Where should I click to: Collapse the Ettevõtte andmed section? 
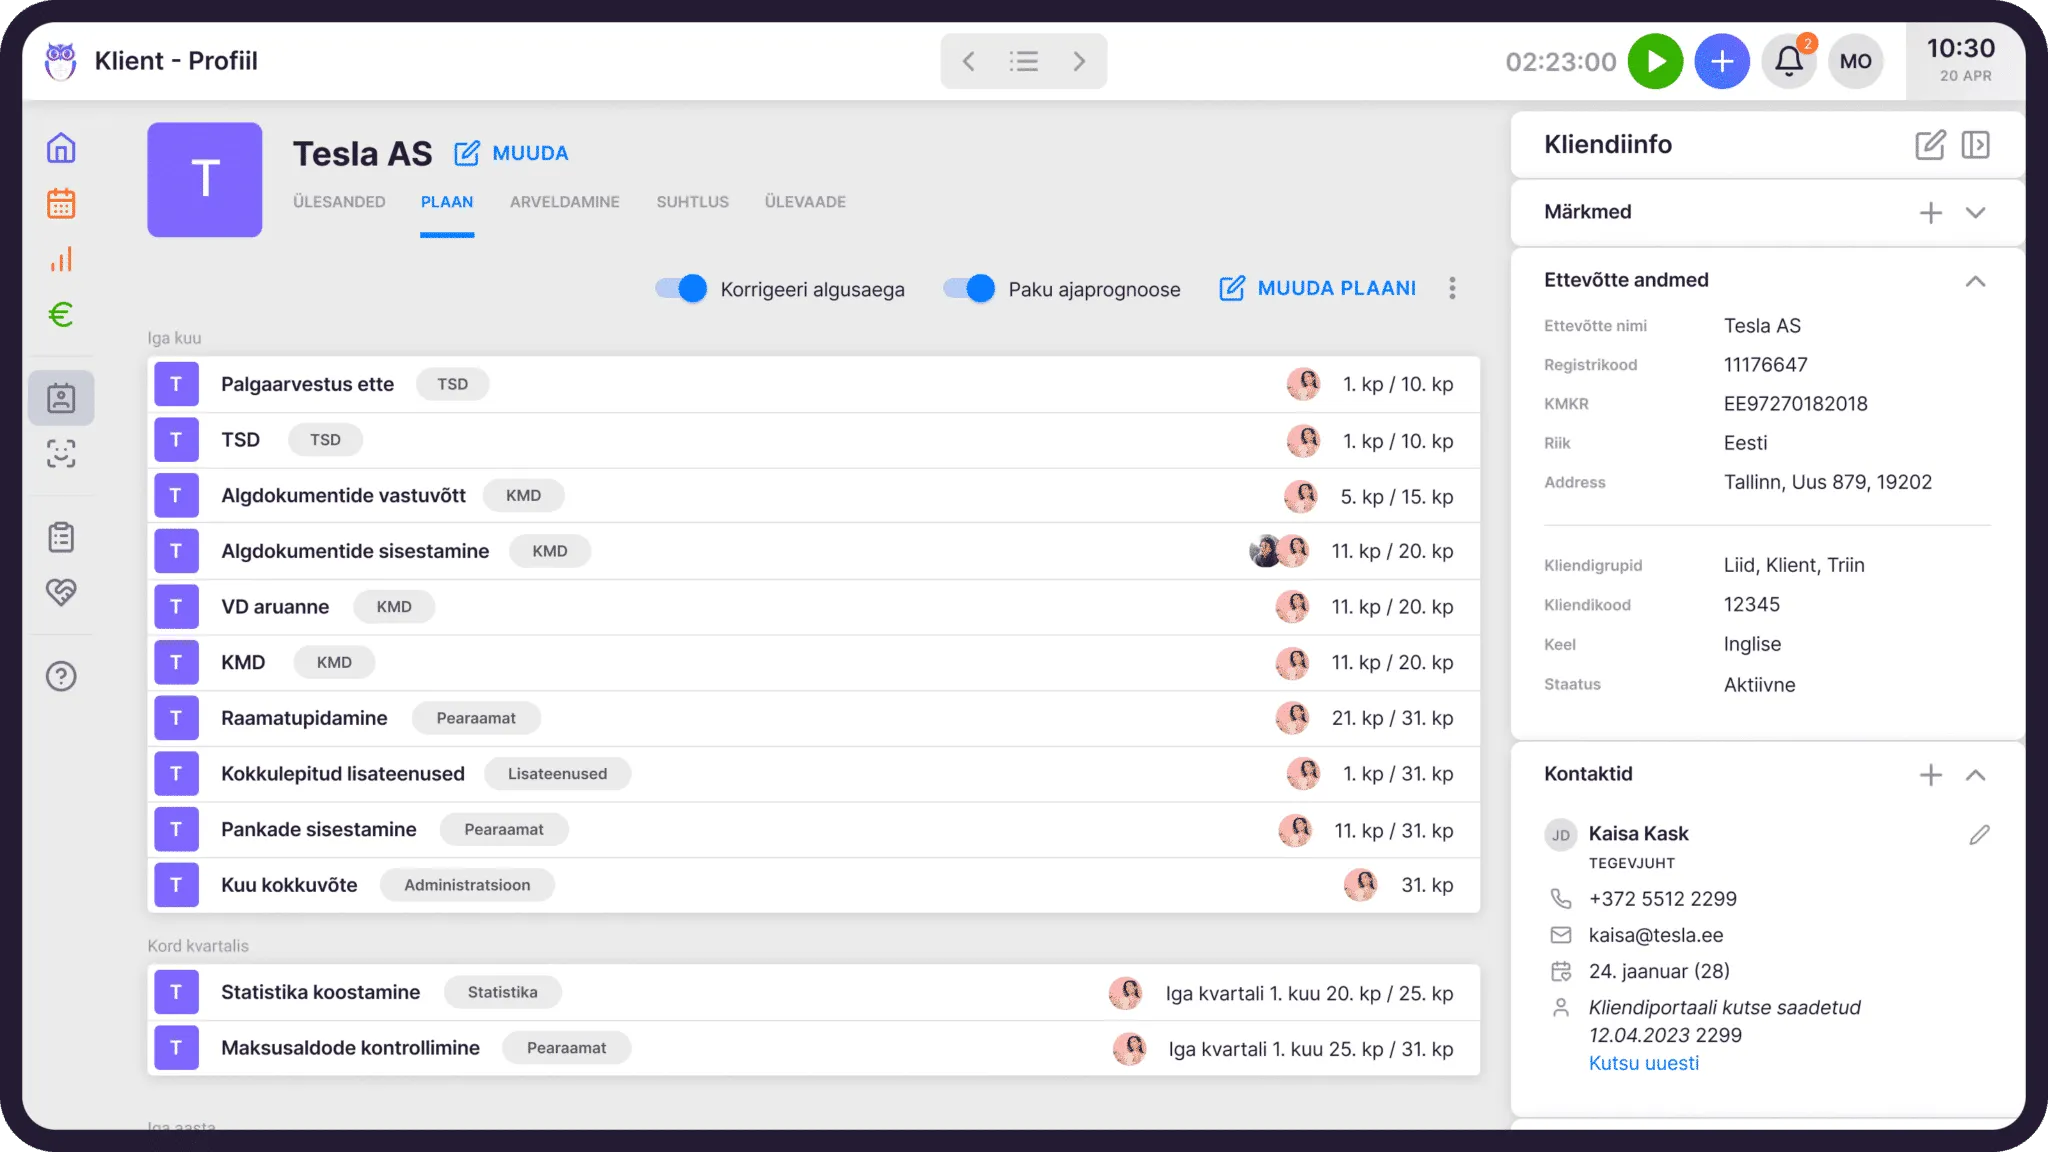coord(1975,281)
